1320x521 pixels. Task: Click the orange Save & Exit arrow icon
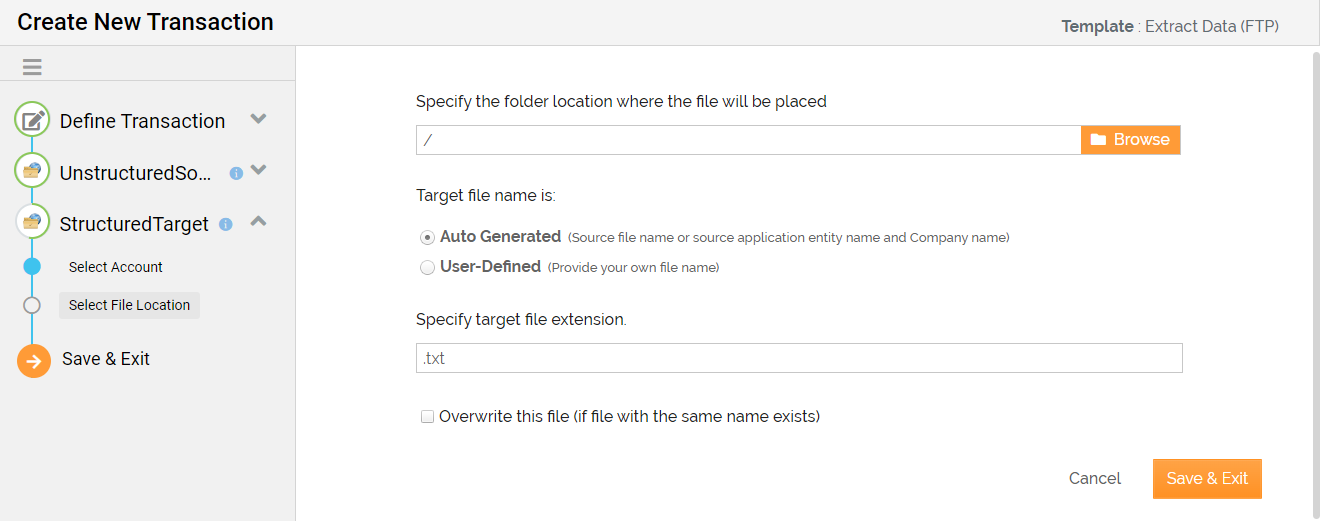pos(34,361)
